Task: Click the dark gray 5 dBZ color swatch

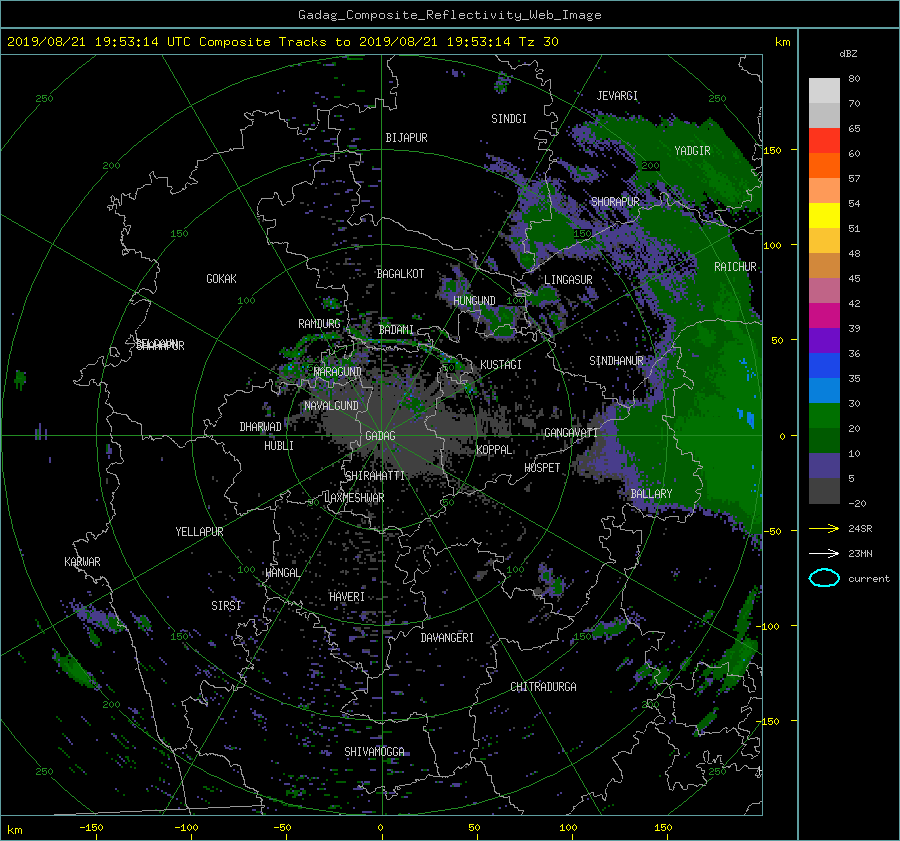Action: pyautogui.click(x=824, y=491)
